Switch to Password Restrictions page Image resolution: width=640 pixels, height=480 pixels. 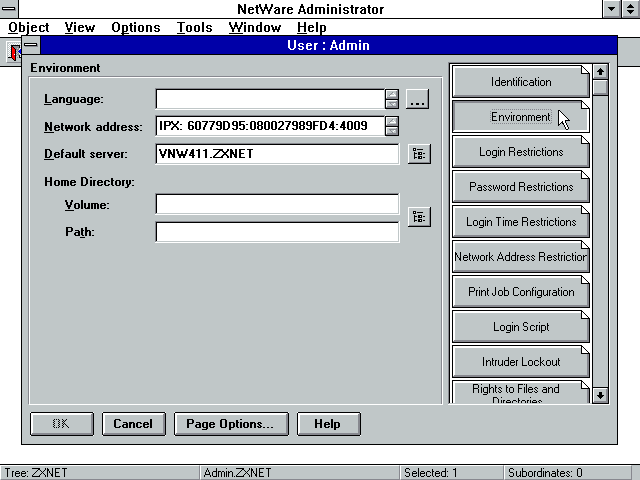521,187
